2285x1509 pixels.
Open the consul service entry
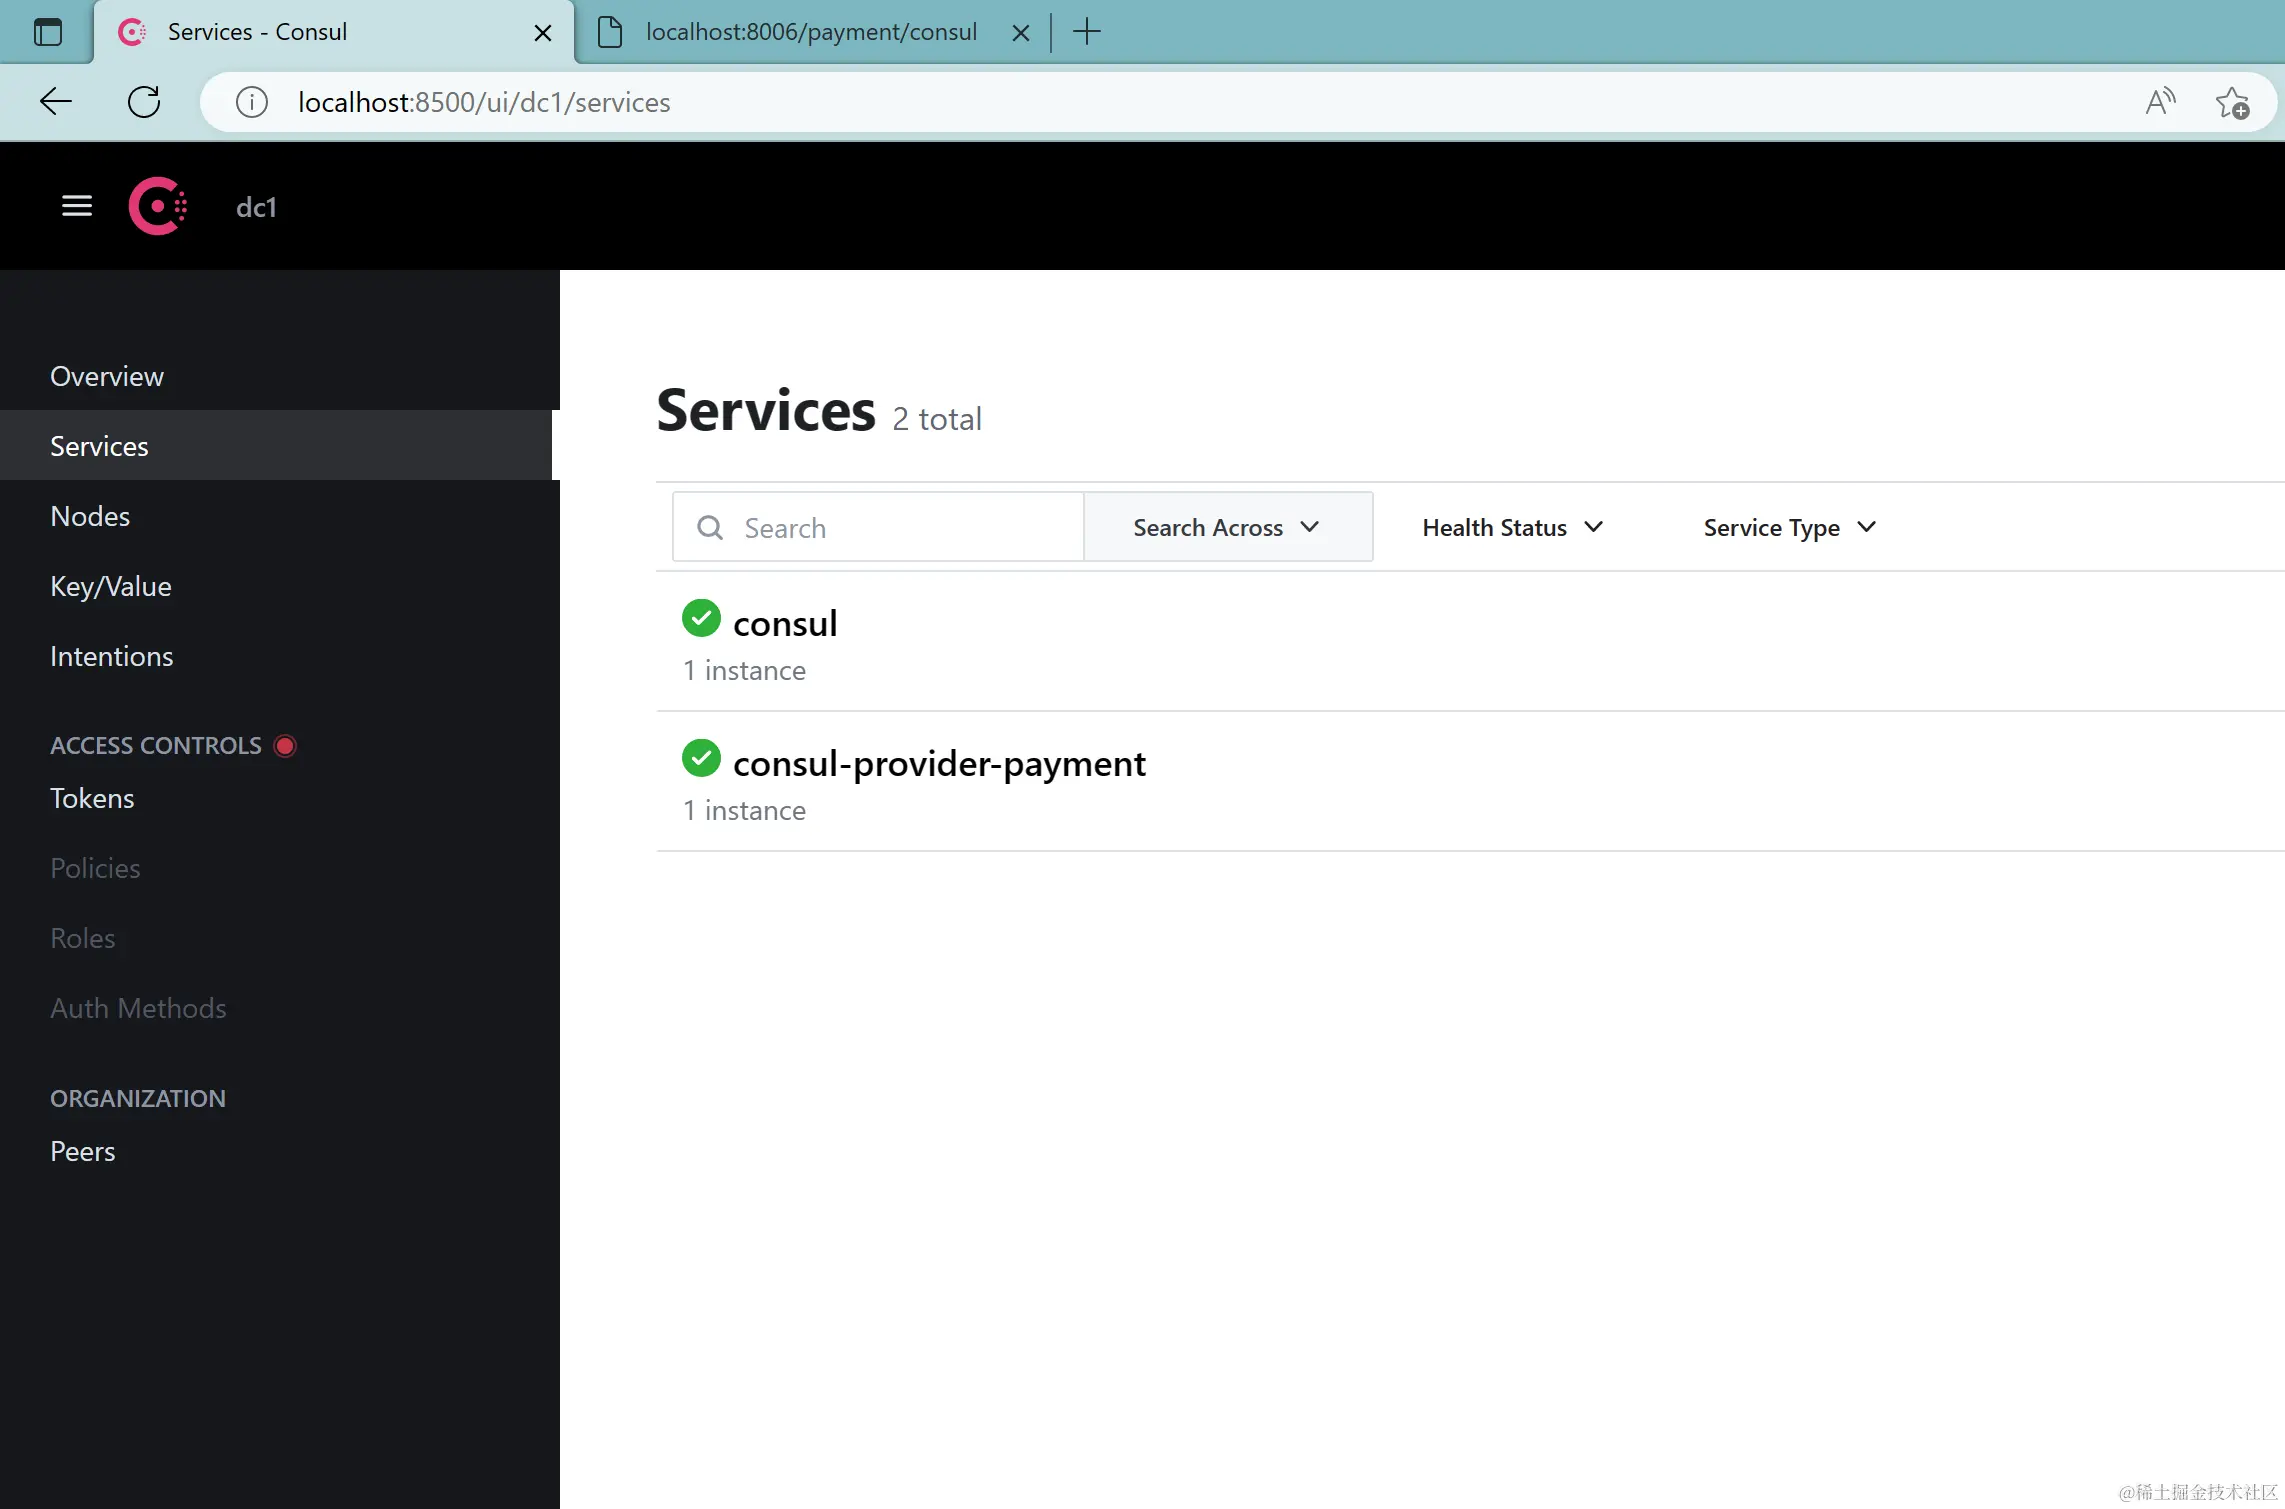tap(785, 624)
